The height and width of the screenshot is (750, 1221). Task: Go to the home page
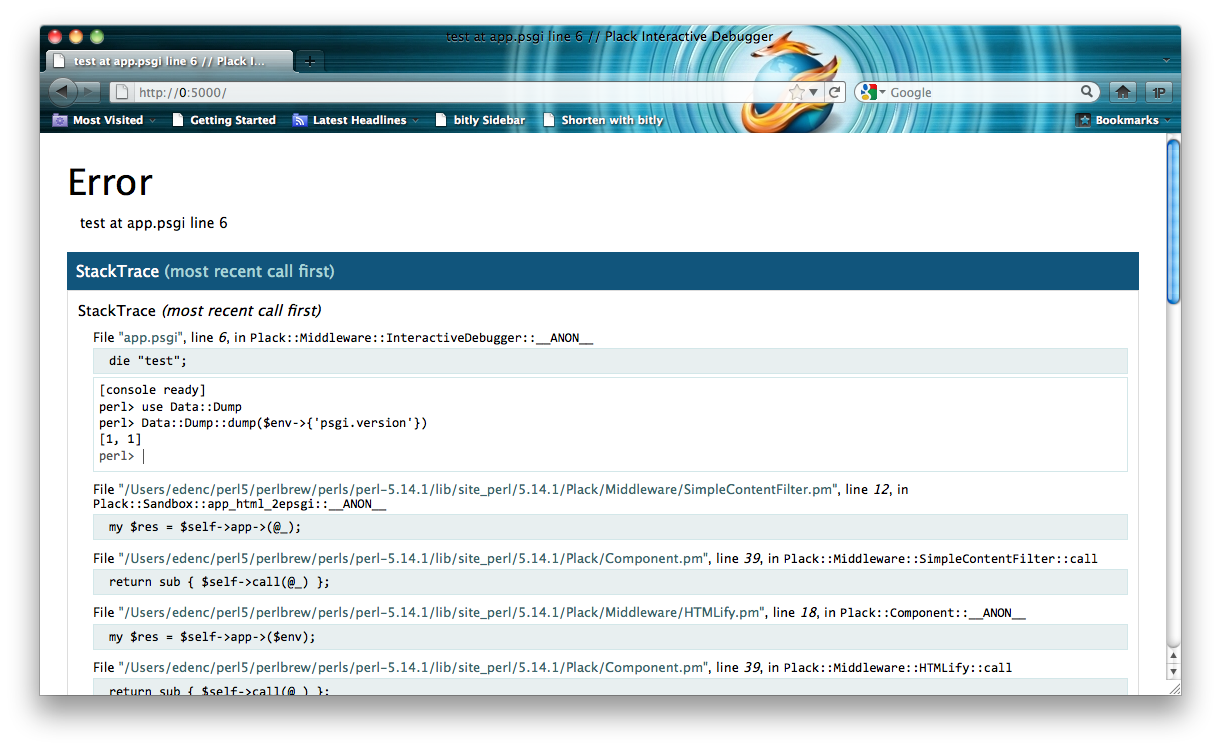point(1123,92)
